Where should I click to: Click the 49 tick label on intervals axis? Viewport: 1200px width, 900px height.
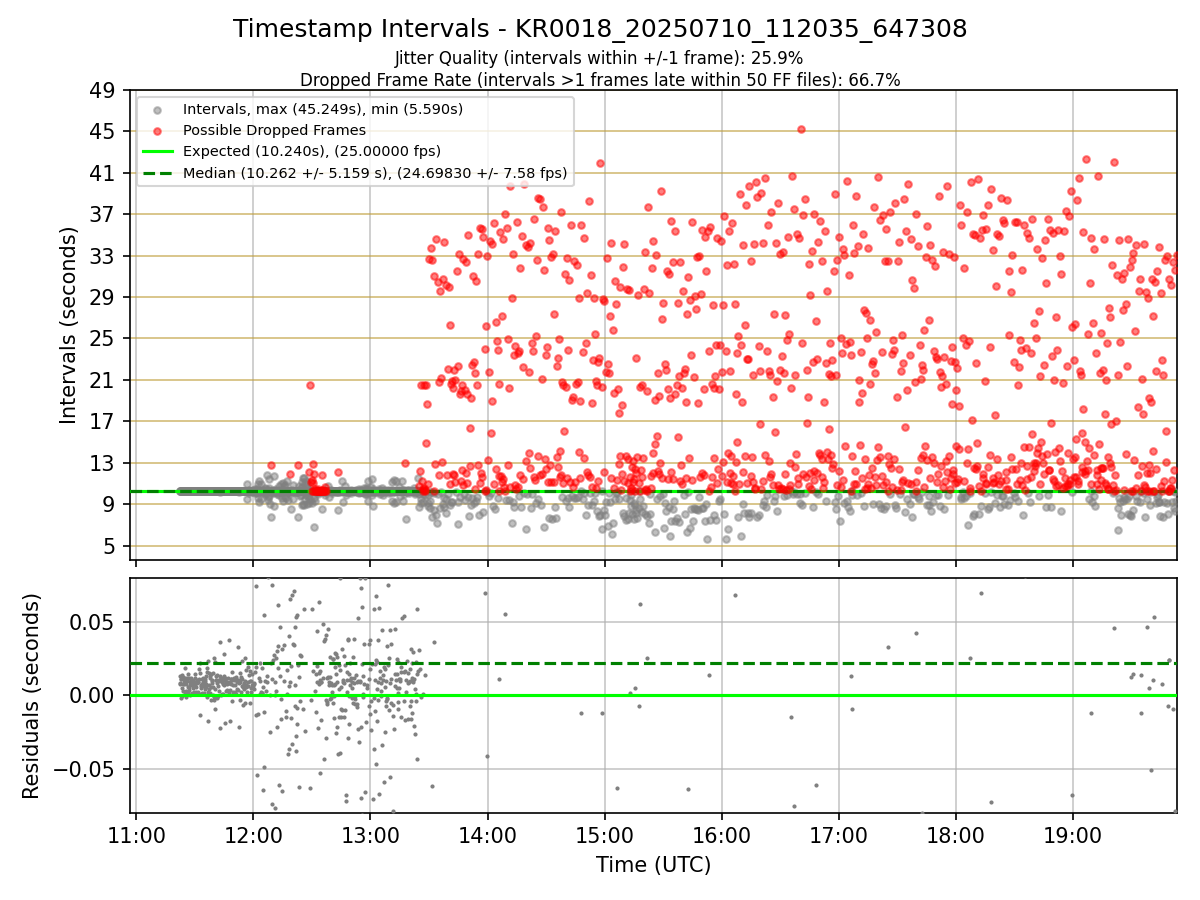click(103, 90)
